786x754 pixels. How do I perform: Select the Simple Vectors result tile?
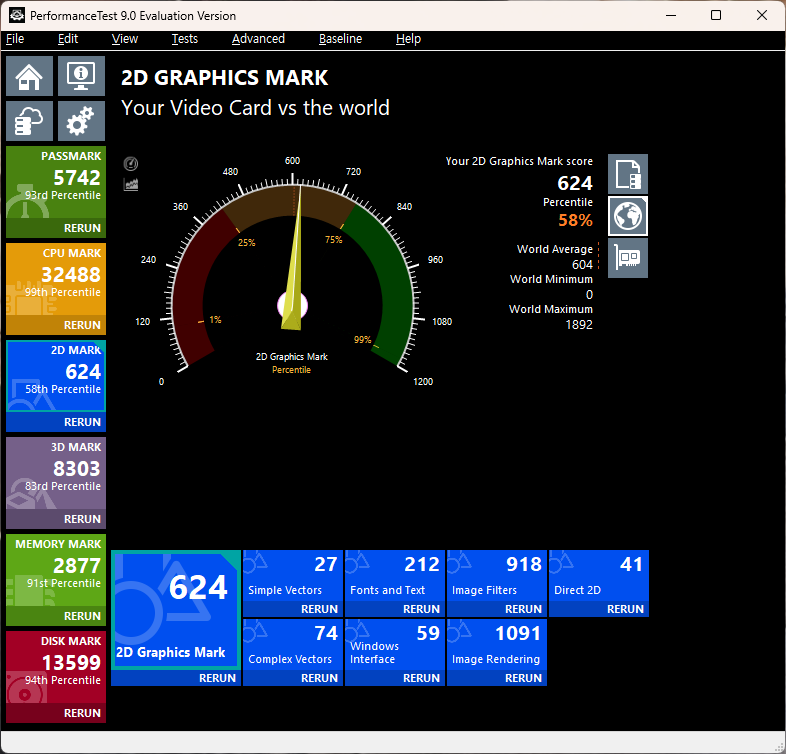click(293, 576)
